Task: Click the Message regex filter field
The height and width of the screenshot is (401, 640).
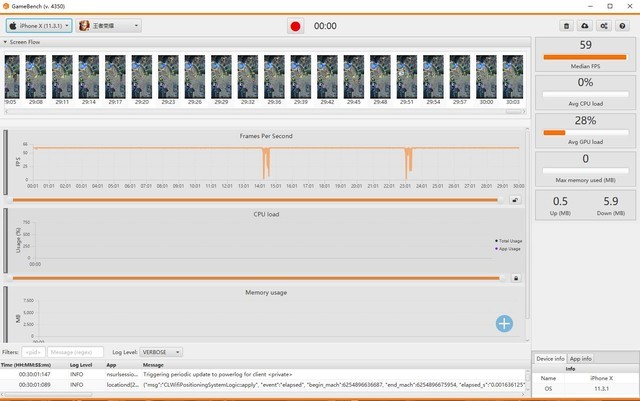Action: [75, 352]
